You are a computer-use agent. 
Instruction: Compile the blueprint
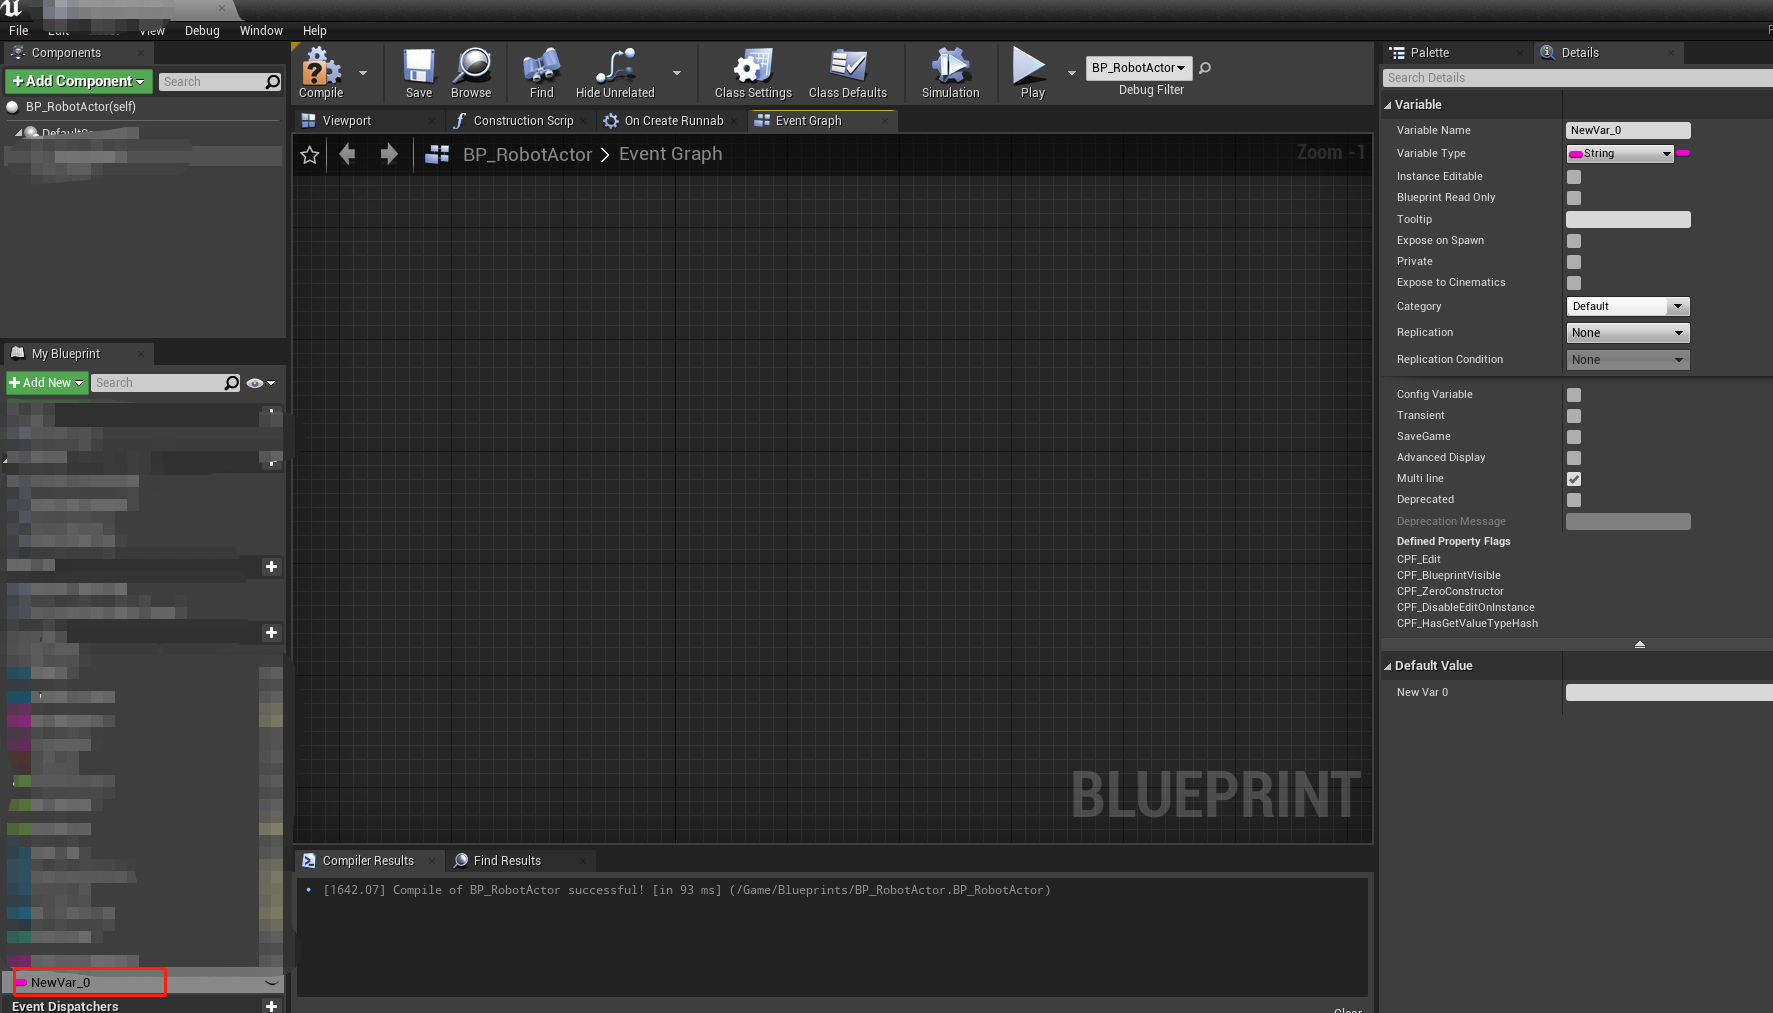[320, 73]
